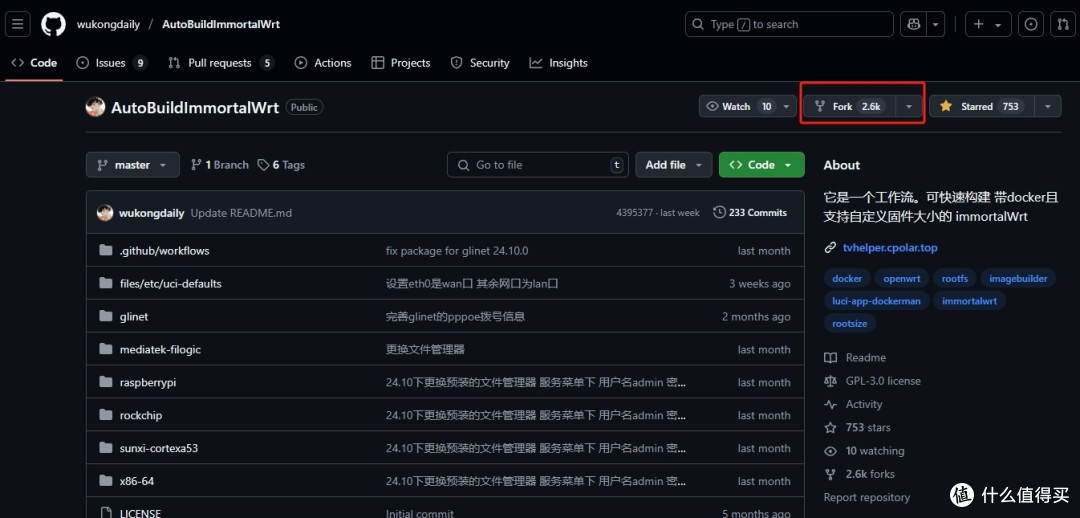Open the Add file dropdown

pos(673,165)
